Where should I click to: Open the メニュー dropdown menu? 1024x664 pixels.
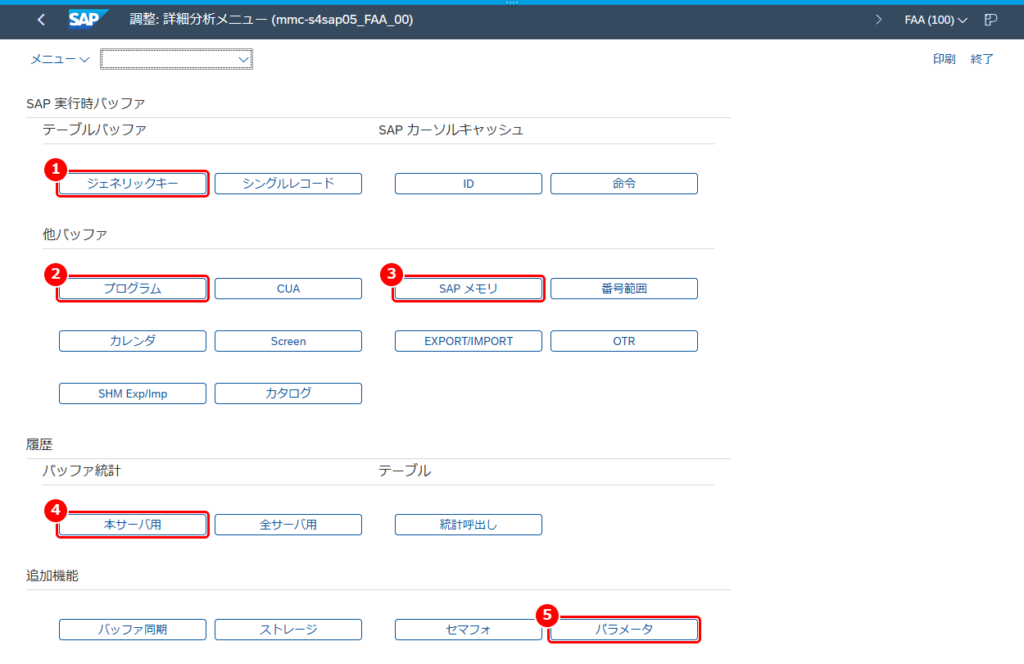click(59, 59)
